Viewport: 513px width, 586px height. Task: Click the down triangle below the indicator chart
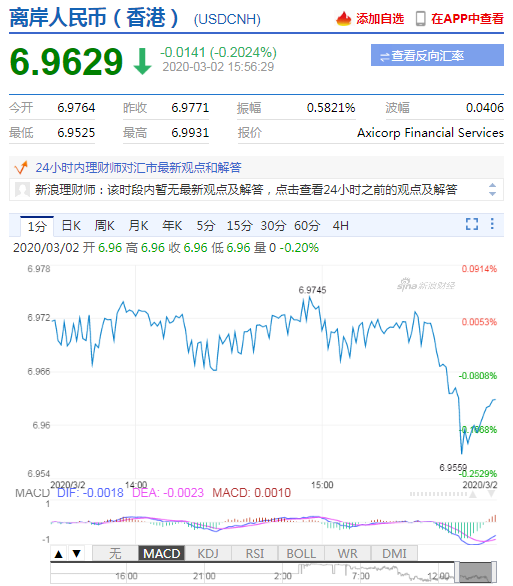coord(77,553)
